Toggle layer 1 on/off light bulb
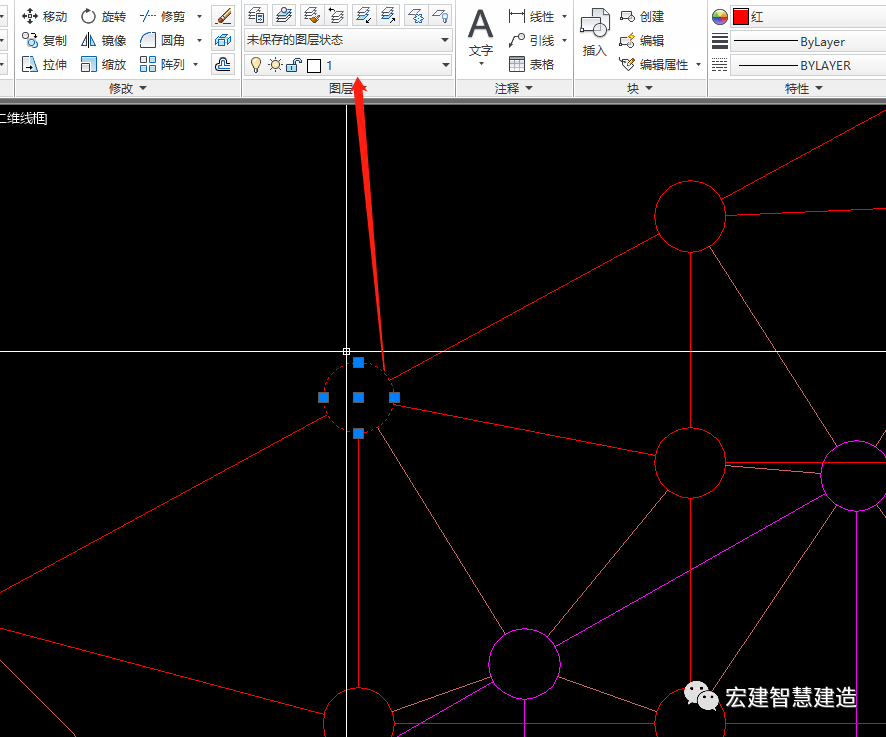This screenshot has width=886, height=737. click(x=256, y=65)
